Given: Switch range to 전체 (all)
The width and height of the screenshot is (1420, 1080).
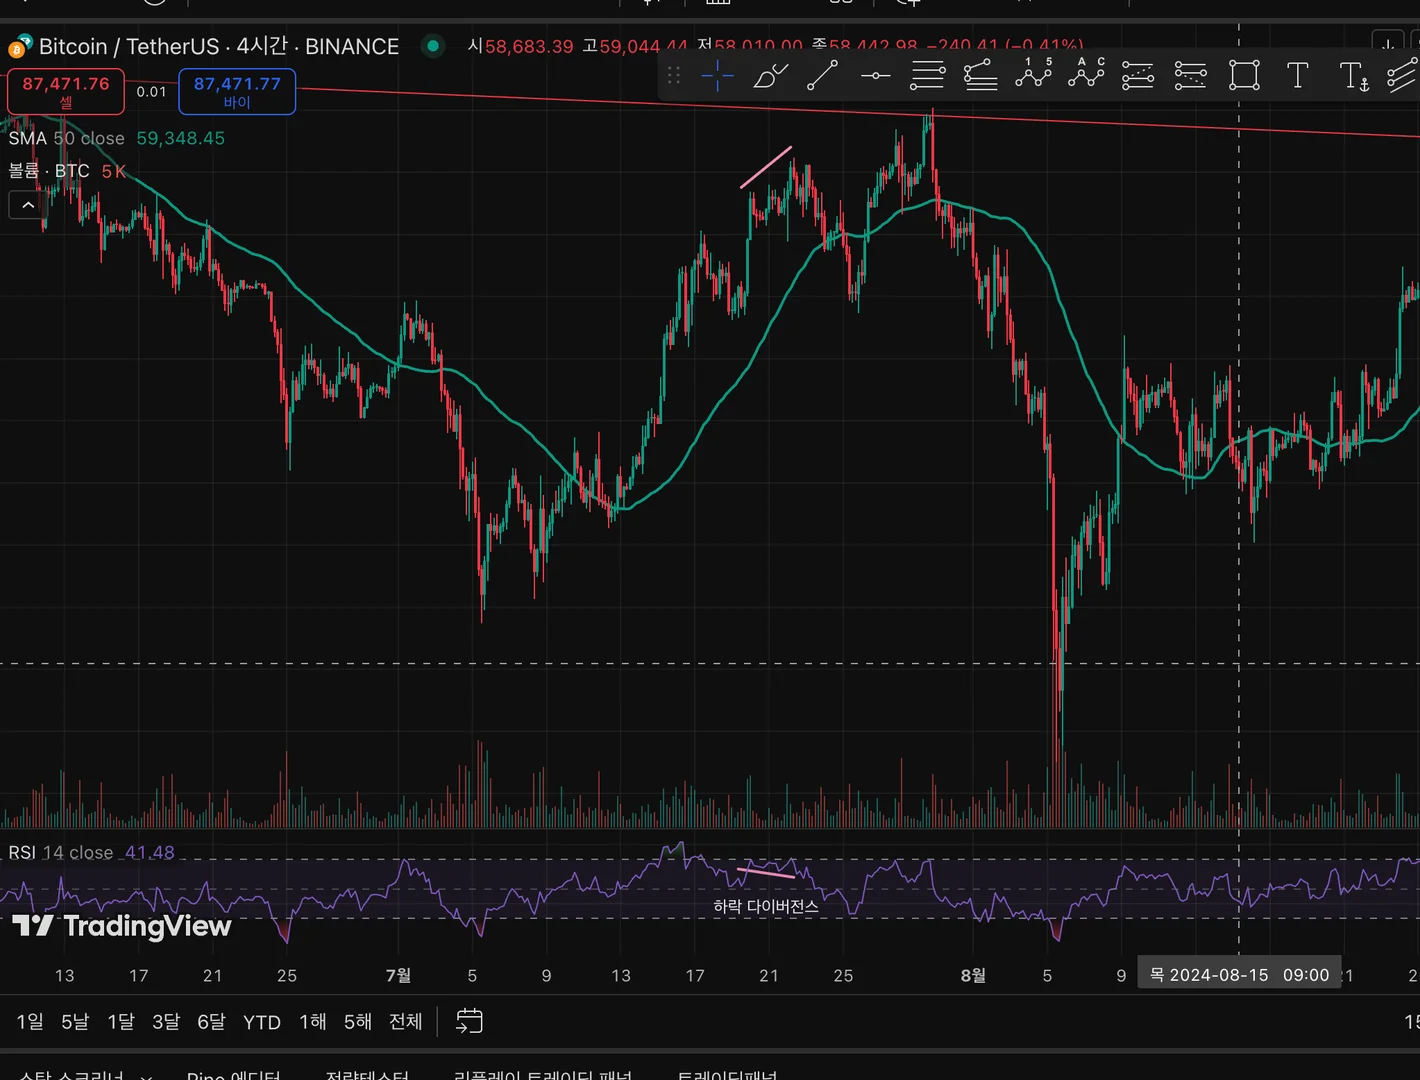Looking at the screenshot, I should (x=406, y=1022).
